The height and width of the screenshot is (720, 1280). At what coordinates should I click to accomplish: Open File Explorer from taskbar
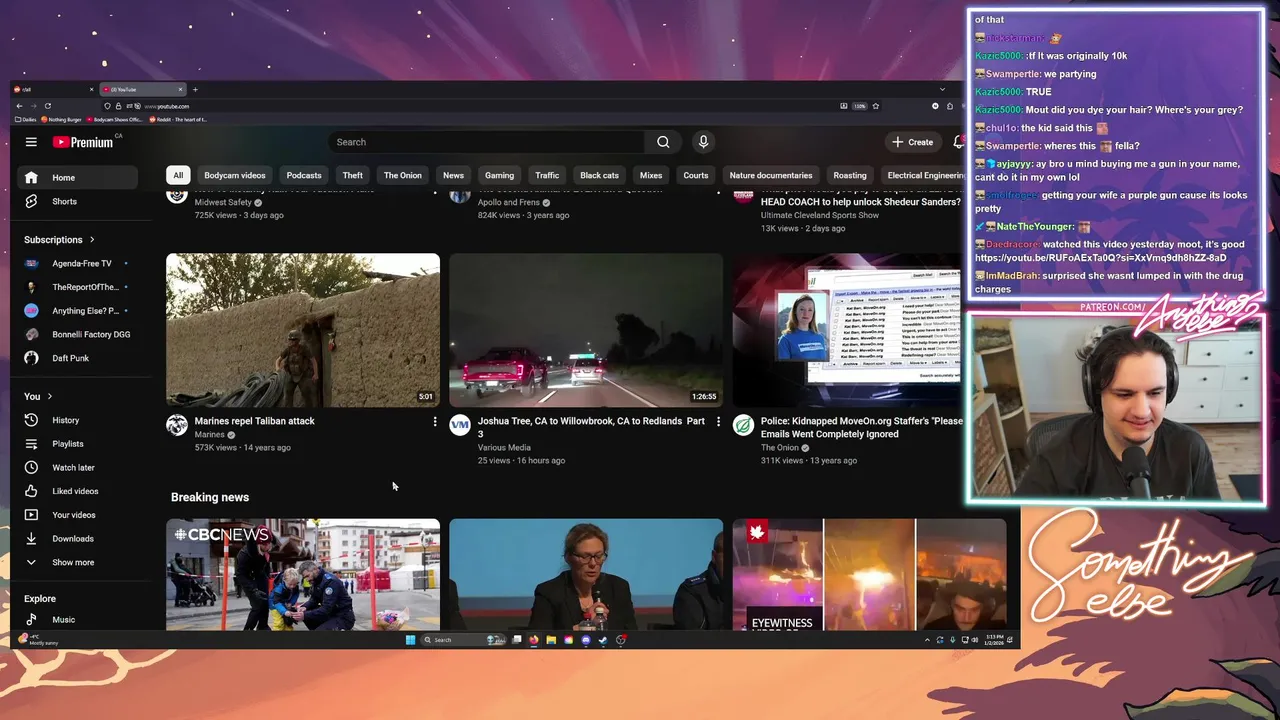point(551,640)
